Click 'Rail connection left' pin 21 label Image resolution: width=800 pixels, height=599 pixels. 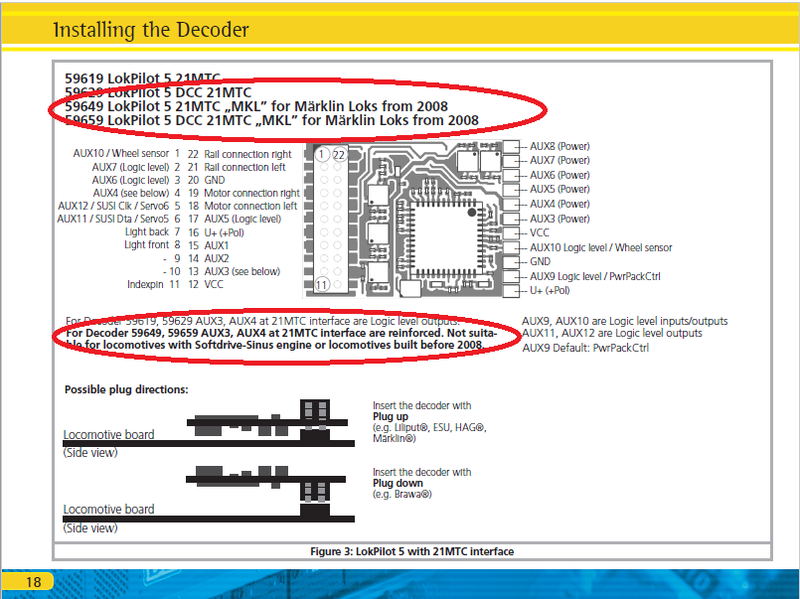click(244, 167)
